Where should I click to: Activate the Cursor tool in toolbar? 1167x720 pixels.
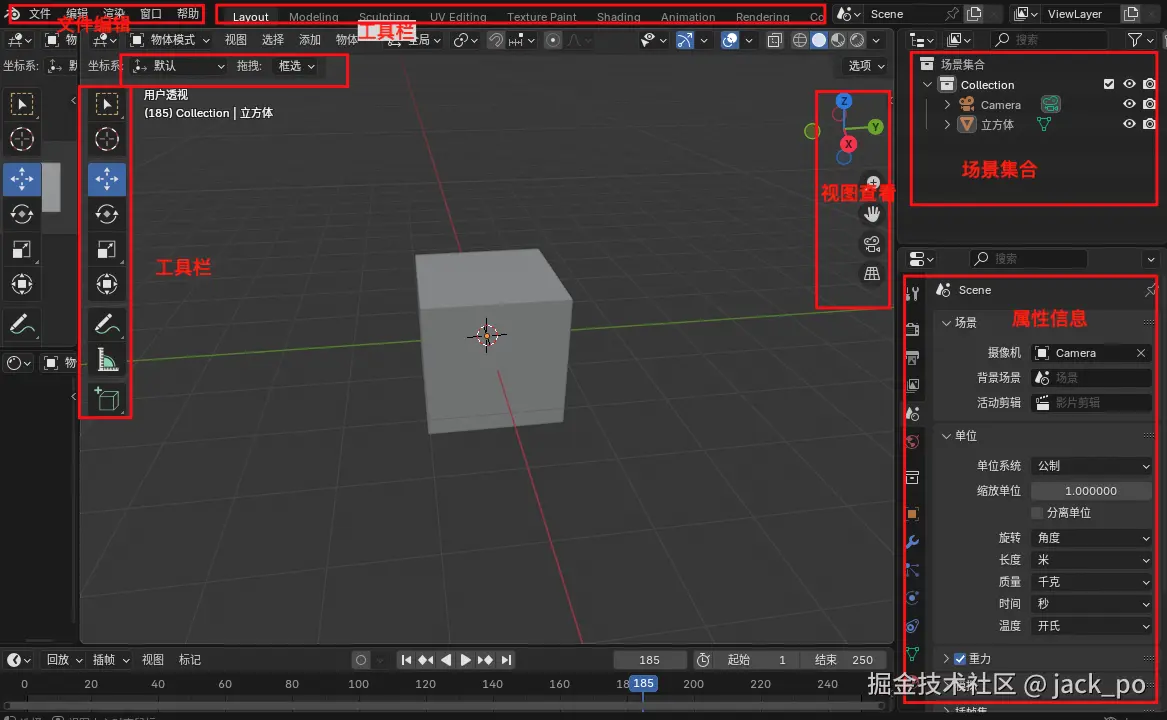click(x=107, y=140)
